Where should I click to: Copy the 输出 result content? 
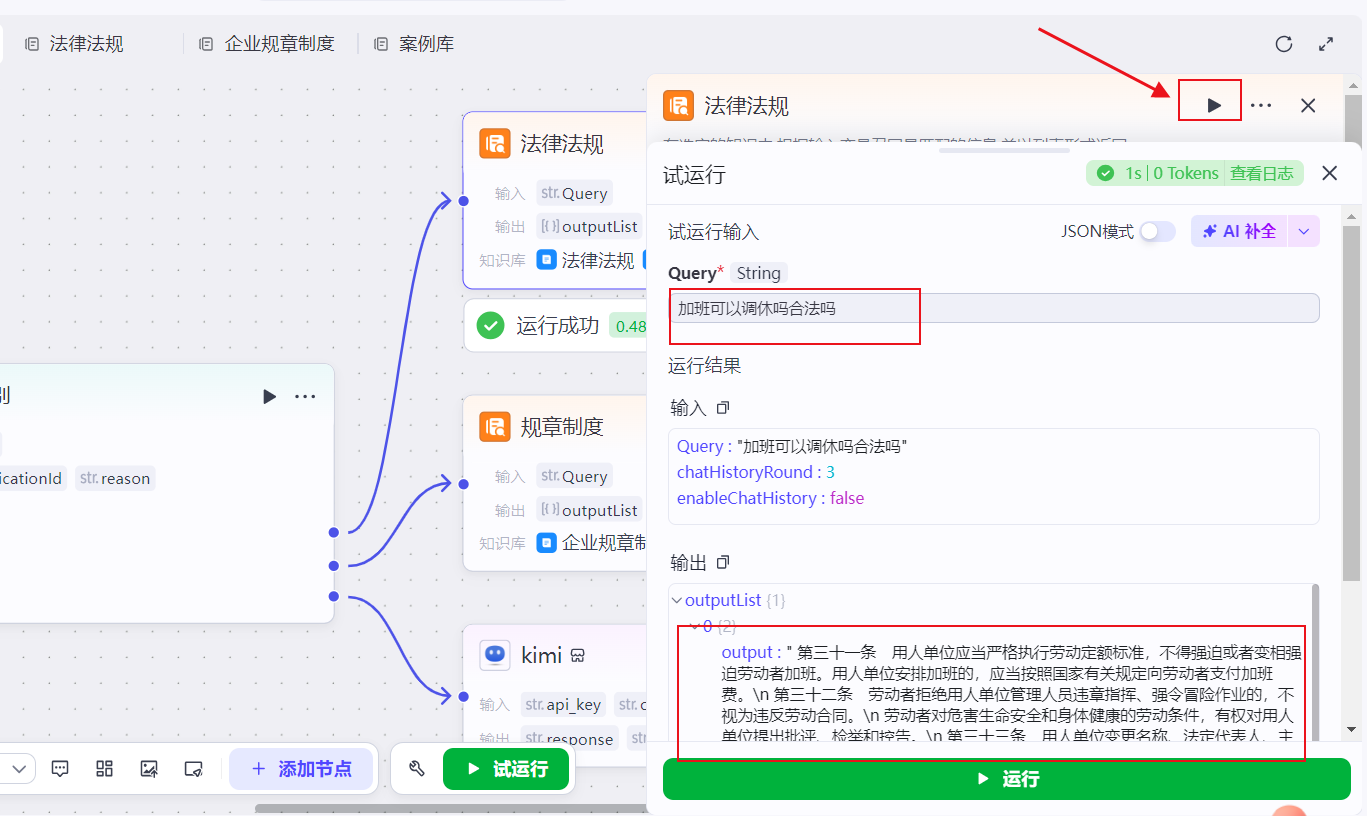pos(723,563)
